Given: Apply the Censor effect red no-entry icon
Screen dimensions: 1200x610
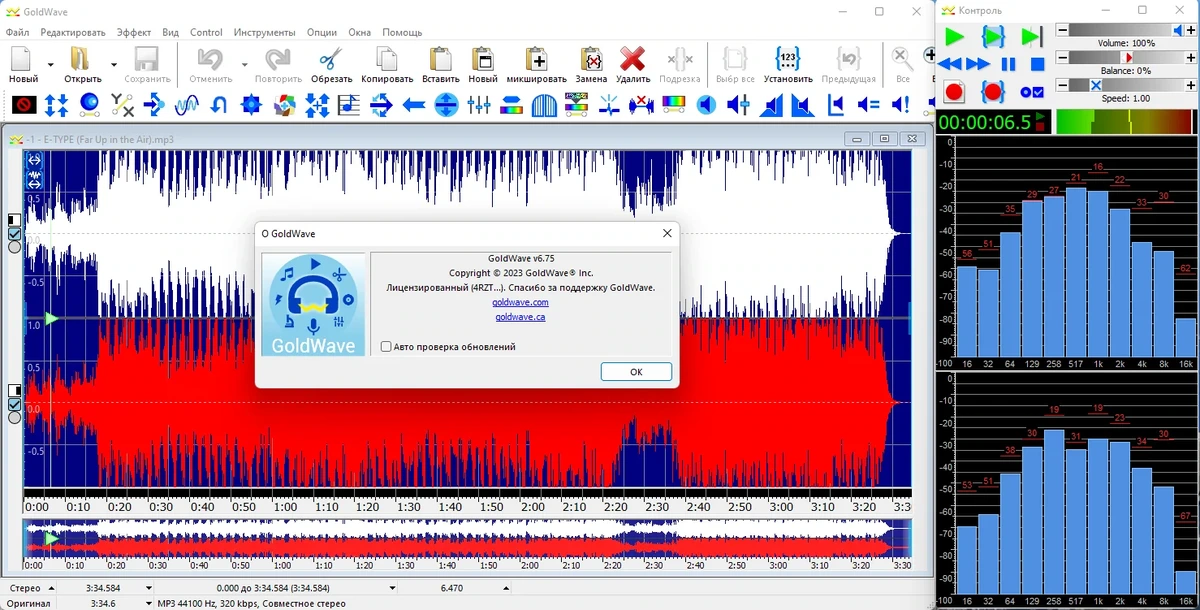Looking at the screenshot, I should coord(25,103).
